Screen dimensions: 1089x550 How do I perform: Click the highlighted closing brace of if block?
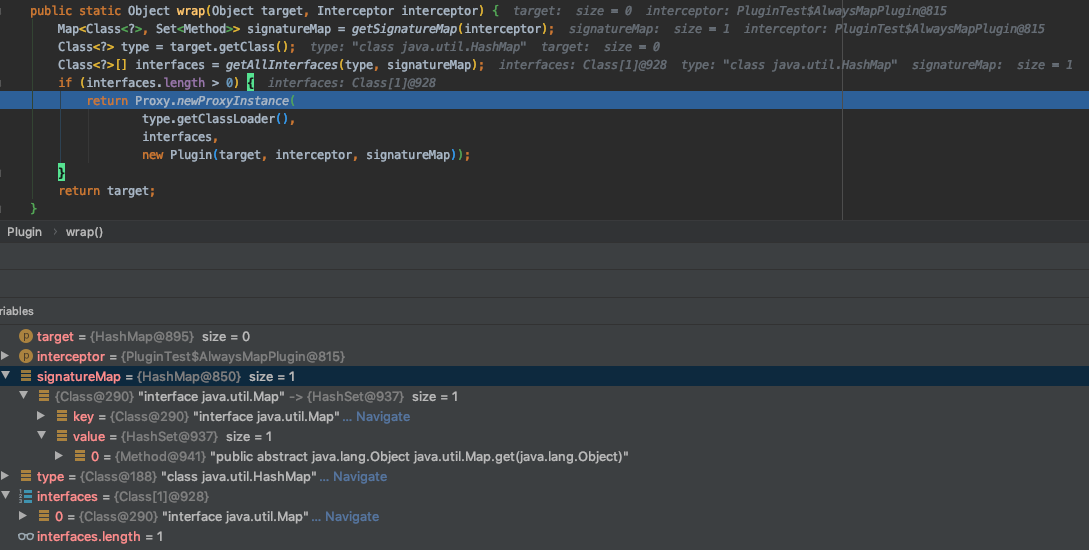(x=61, y=172)
